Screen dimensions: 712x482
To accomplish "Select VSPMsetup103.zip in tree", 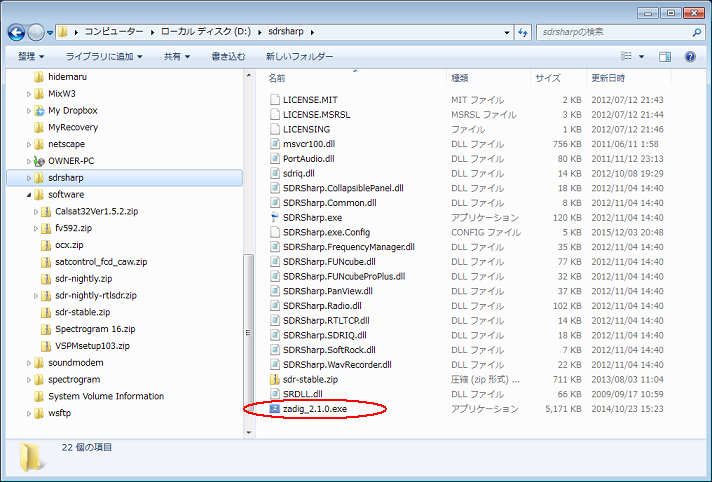I will click(x=92, y=346).
